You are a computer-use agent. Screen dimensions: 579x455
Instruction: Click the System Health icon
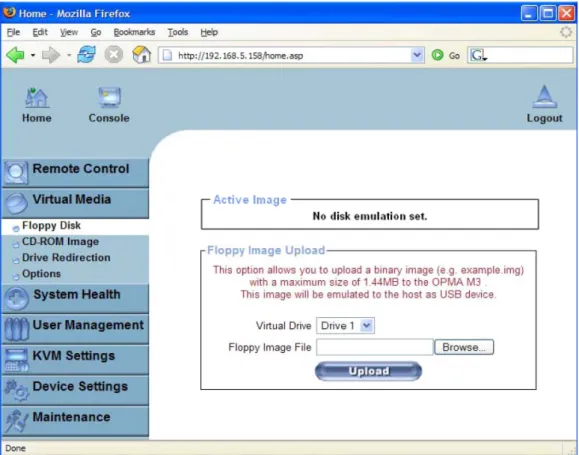pos(16,298)
